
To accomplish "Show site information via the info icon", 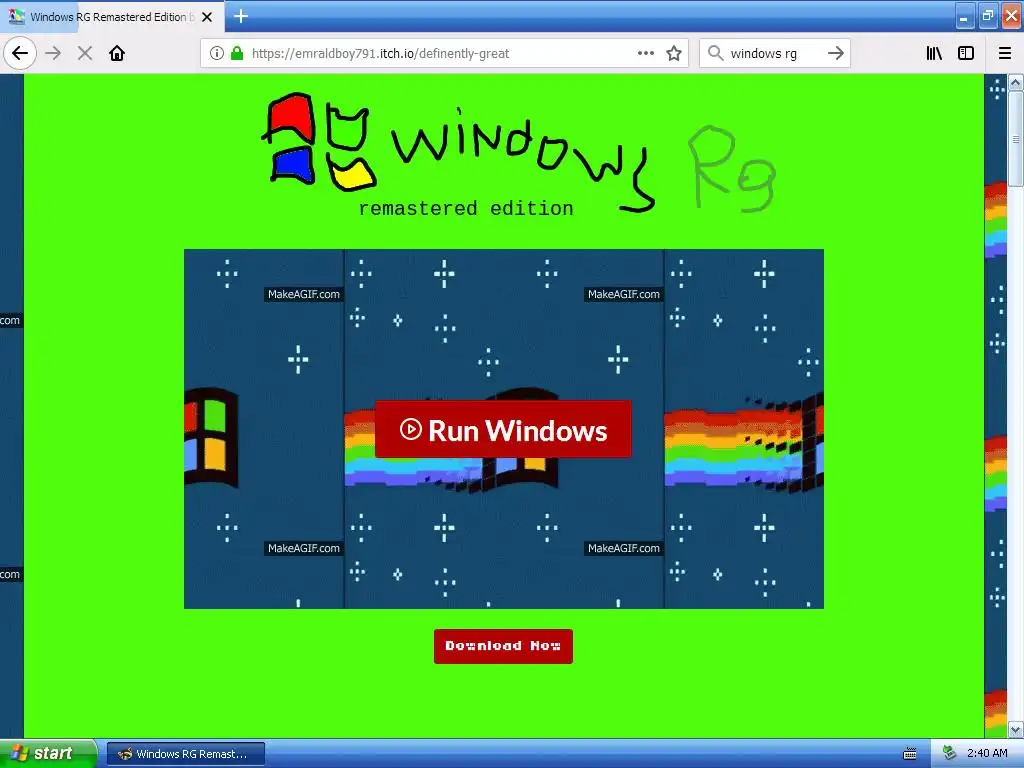I will 217,53.
